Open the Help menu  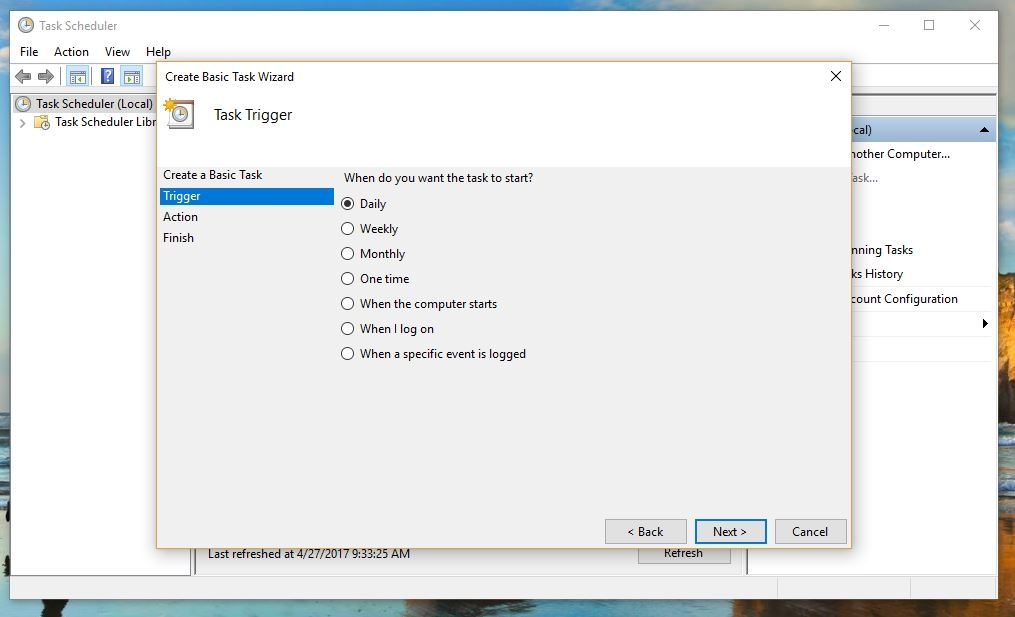coord(158,52)
